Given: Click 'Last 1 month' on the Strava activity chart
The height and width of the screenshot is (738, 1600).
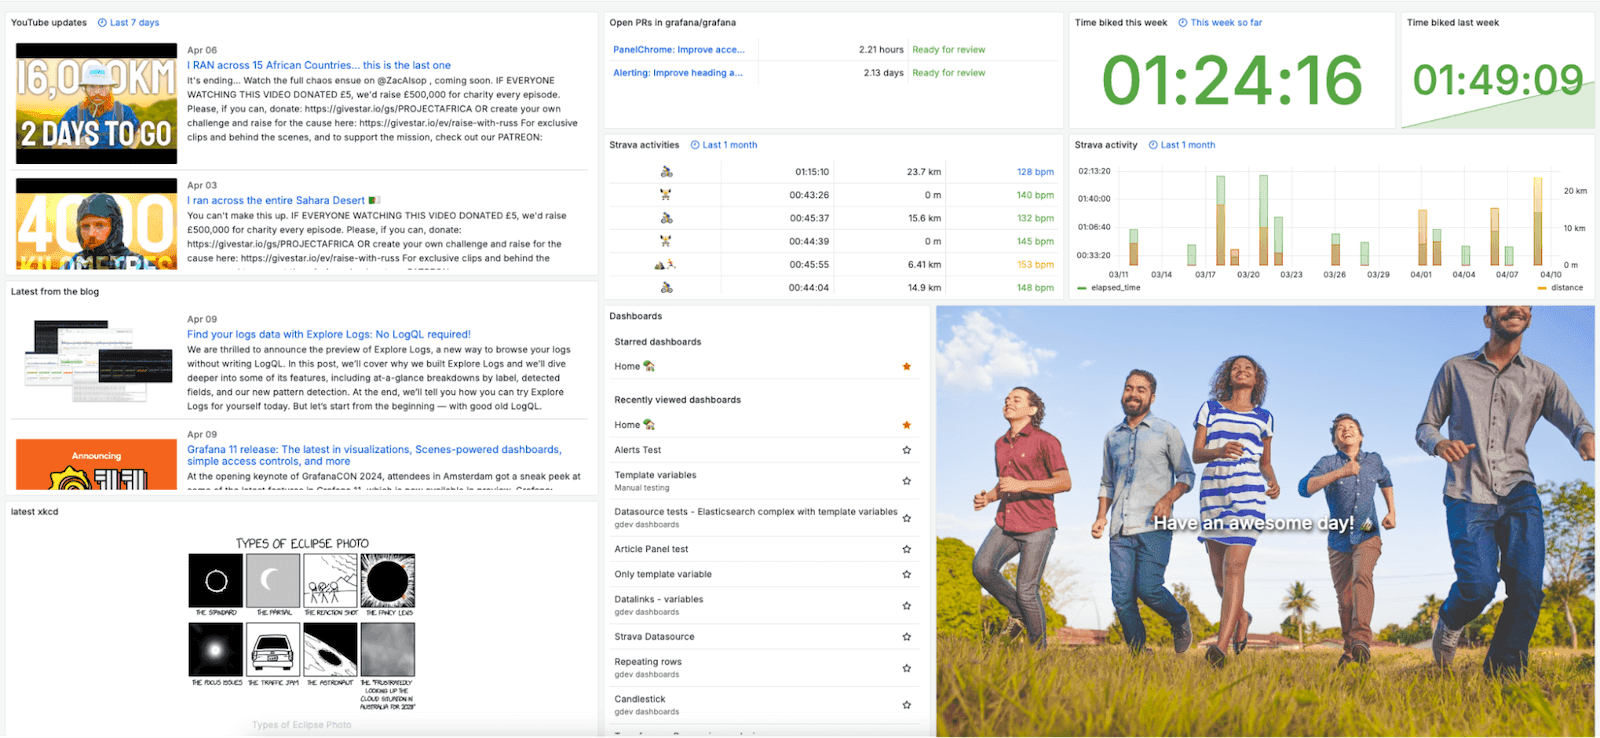Looking at the screenshot, I should point(1182,145).
